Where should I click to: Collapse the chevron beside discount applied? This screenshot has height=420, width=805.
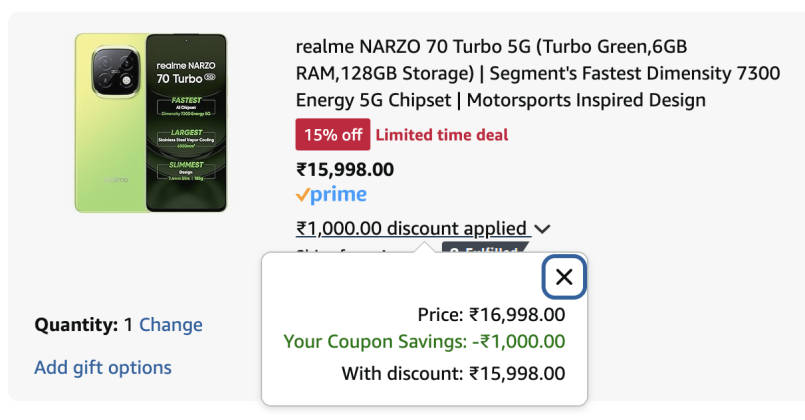[x=543, y=229]
